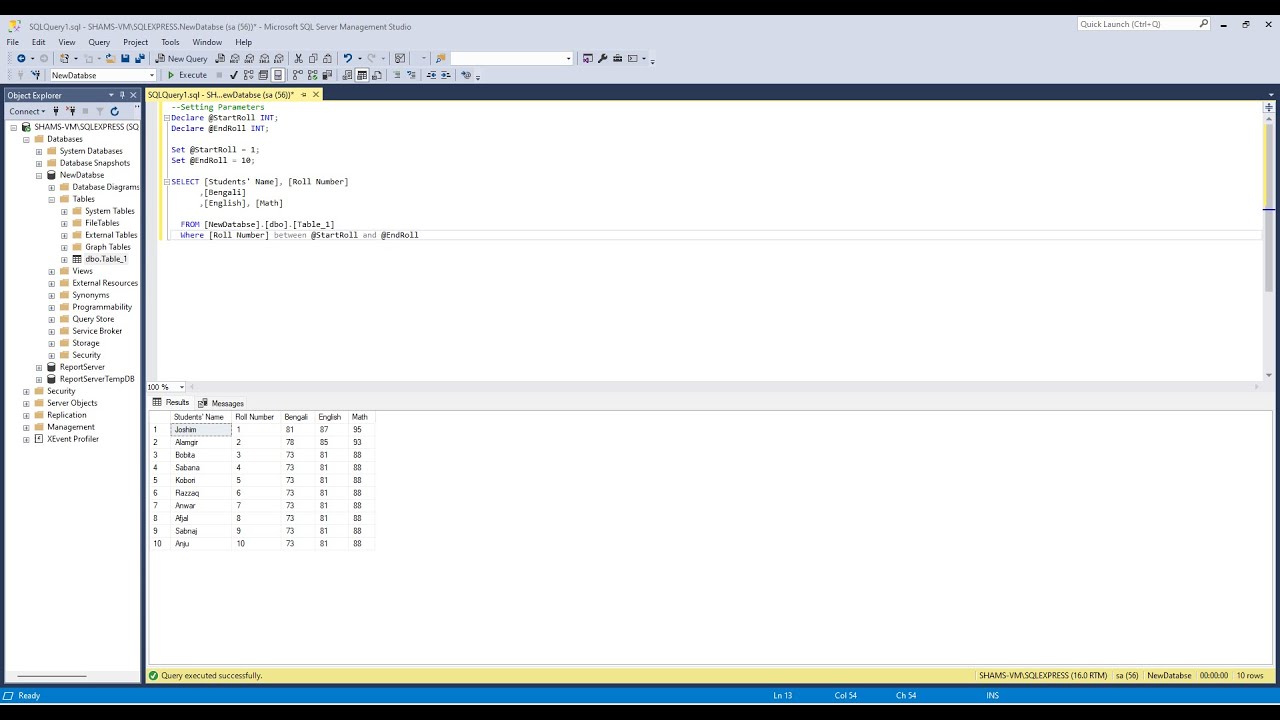The height and width of the screenshot is (720, 1280).
Task: Click the New Query toolbar button
Action: click(x=181, y=58)
